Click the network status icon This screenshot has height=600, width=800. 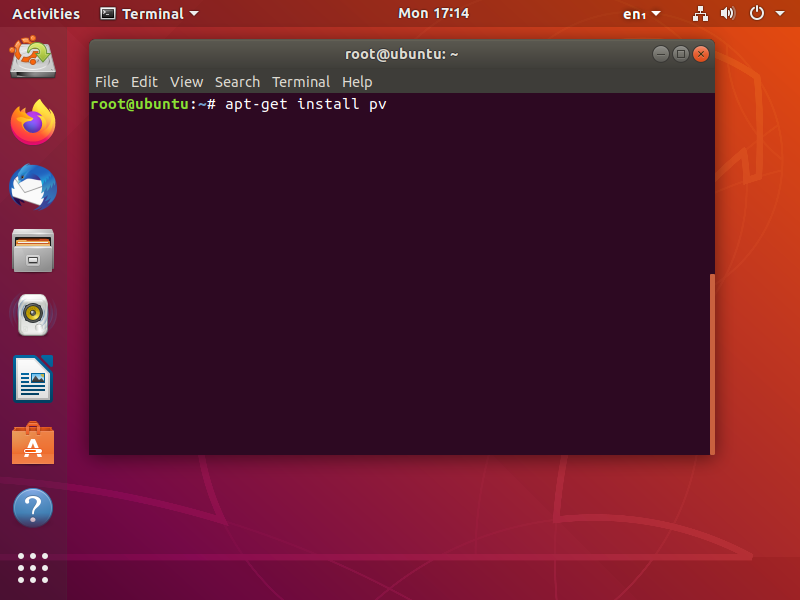pyautogui.click(x=700, y=13)
